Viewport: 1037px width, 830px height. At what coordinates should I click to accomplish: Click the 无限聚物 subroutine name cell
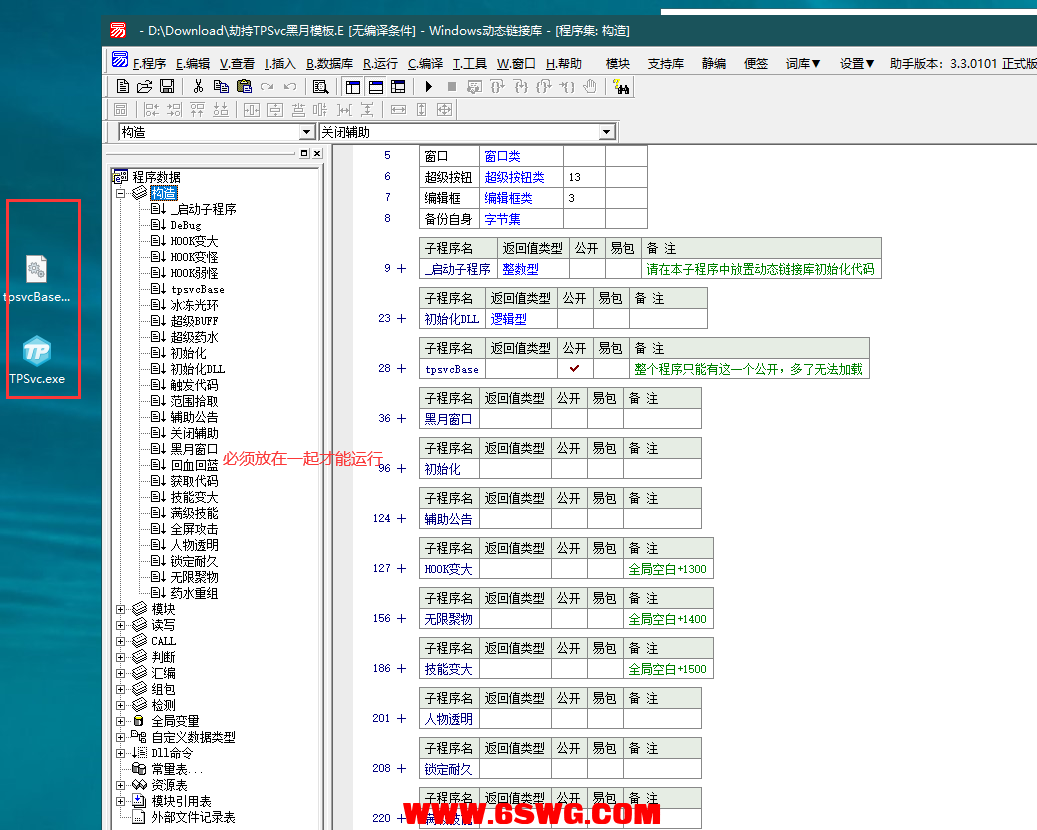(x=449, y=619)
